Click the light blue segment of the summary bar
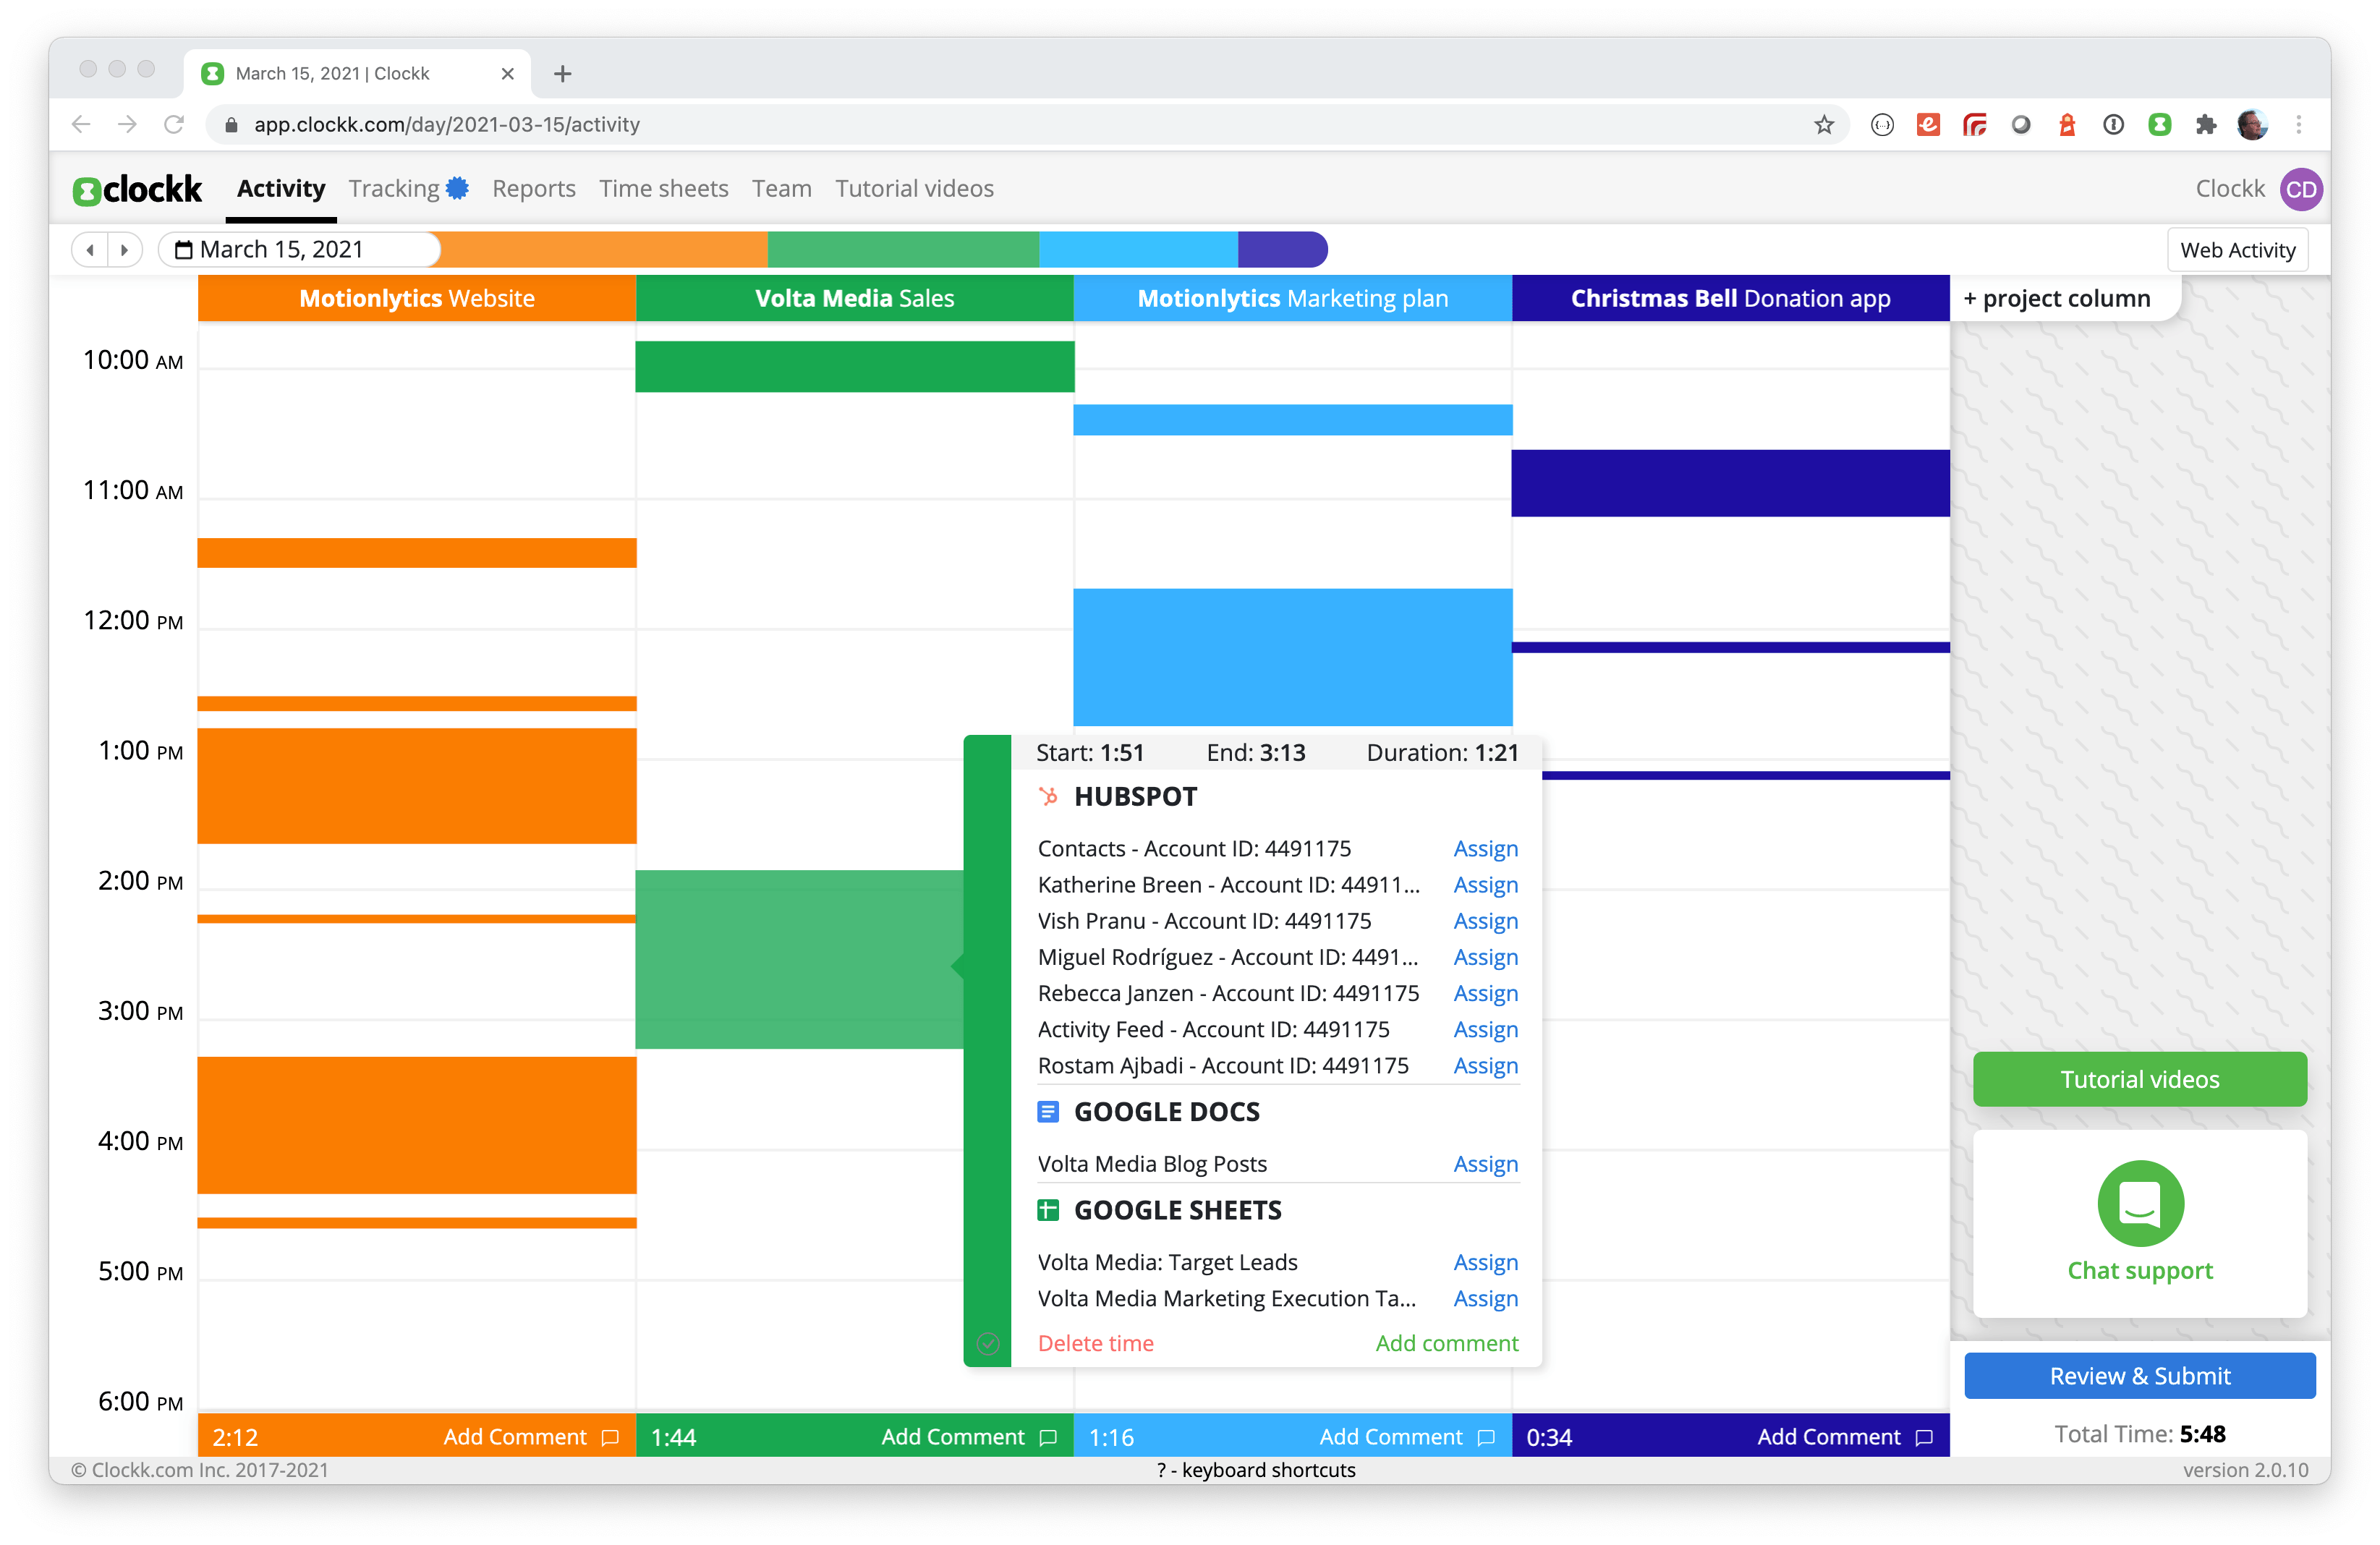Image resolution: width=2380 pixels, height=1545 pixels. point(1139,250)
